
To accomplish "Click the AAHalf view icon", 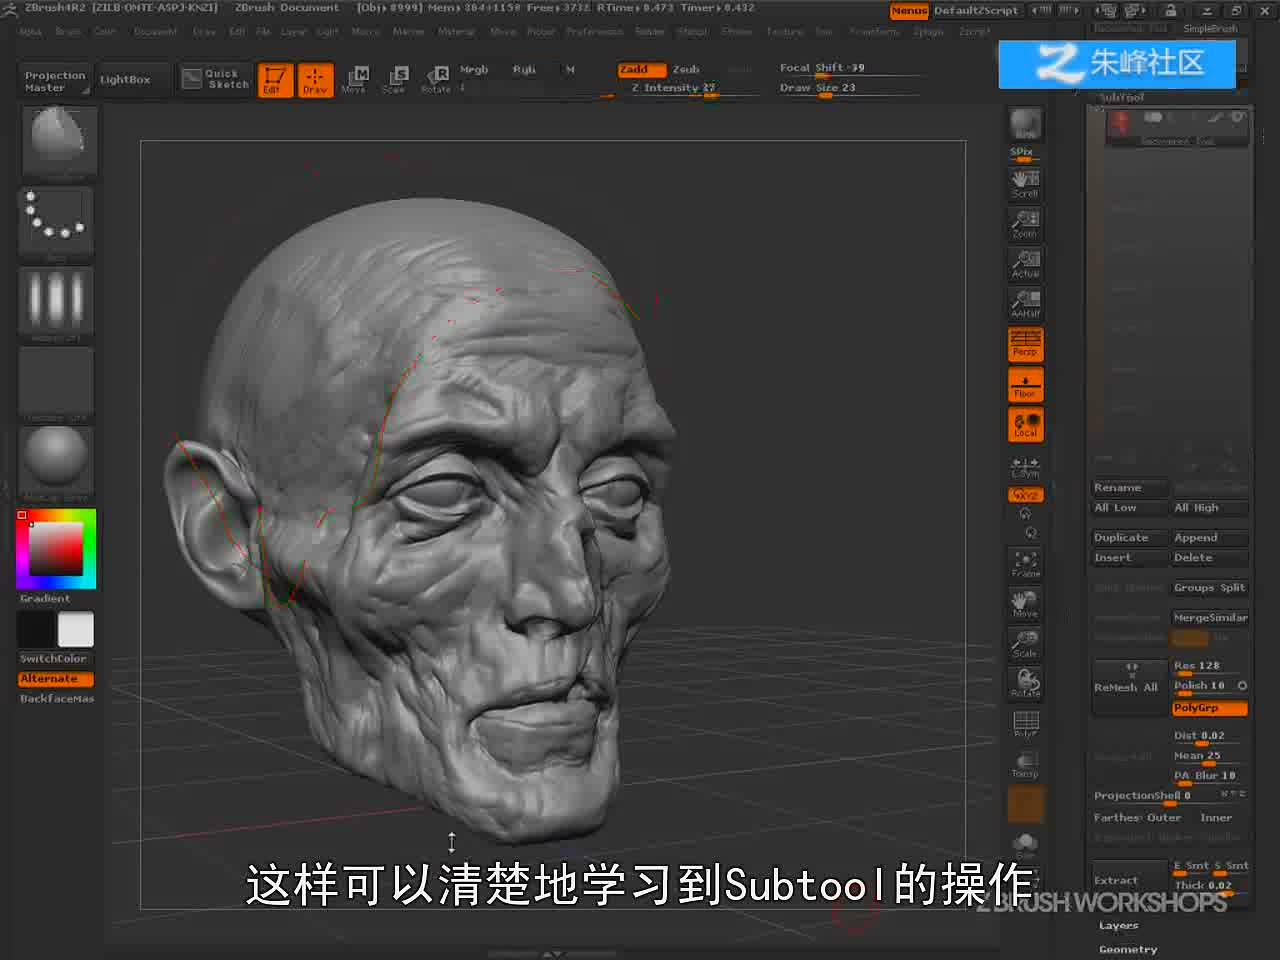I will 1025,303.
